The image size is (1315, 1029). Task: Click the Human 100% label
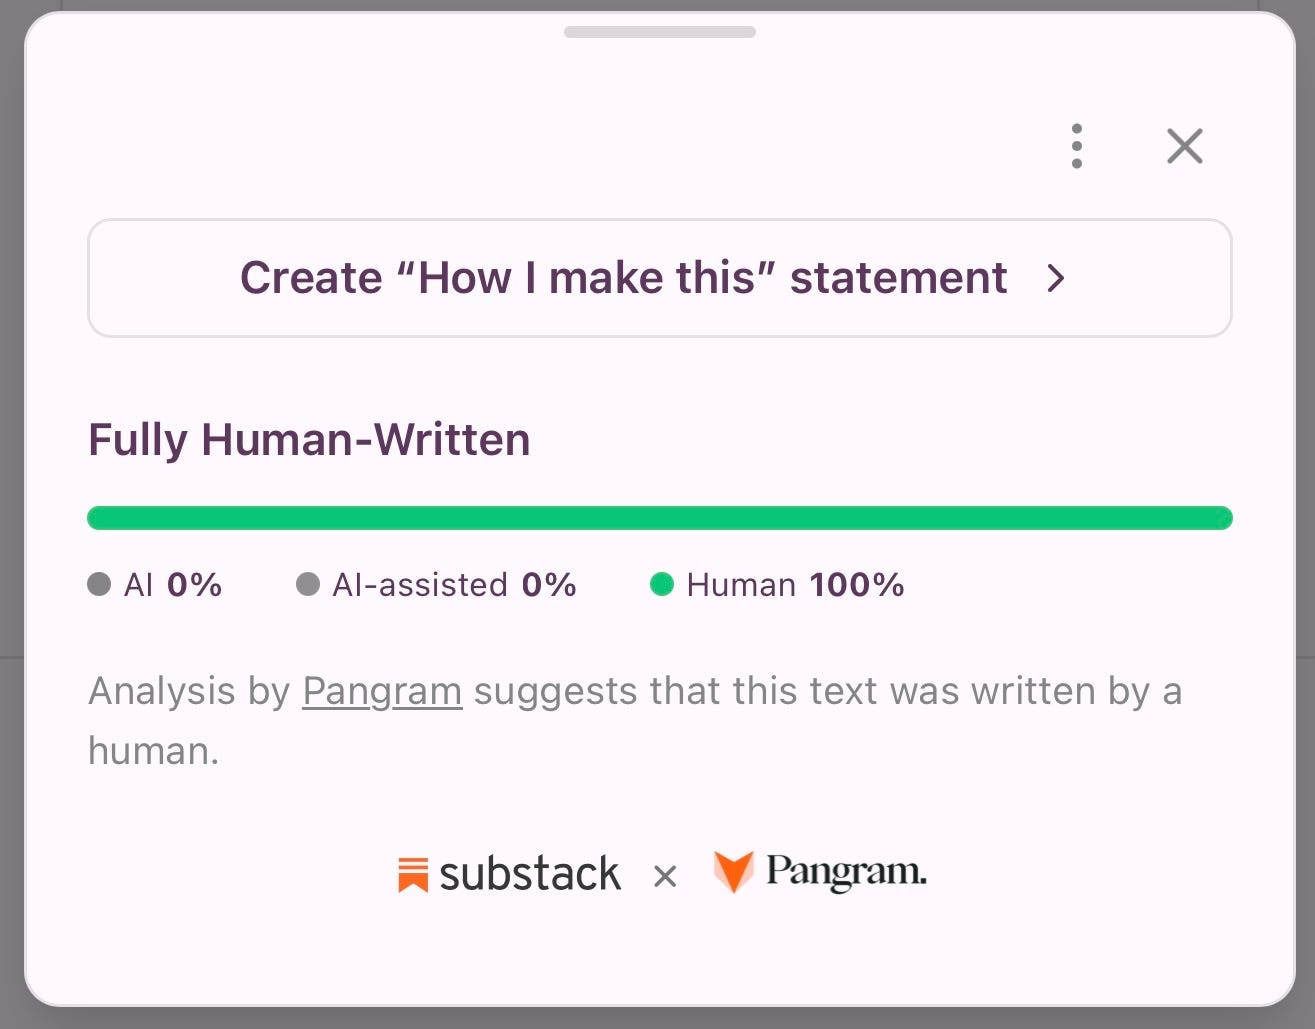point(795,585)
